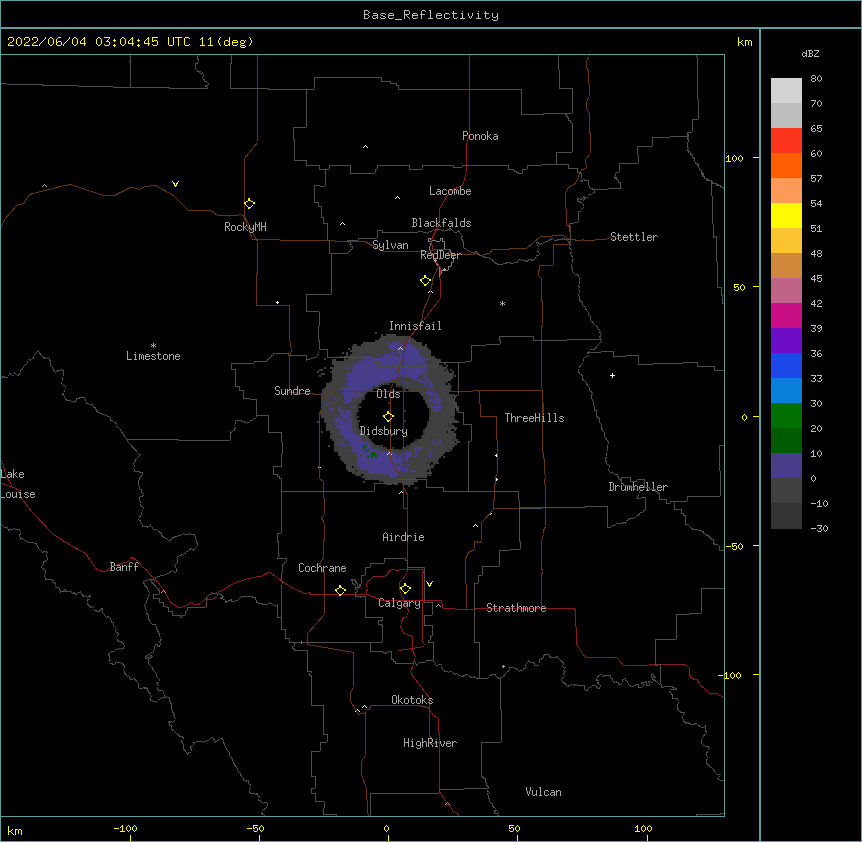This screenshot has width=862, height=842.
Task: Click the Strathmore town label
Action: 516,608
